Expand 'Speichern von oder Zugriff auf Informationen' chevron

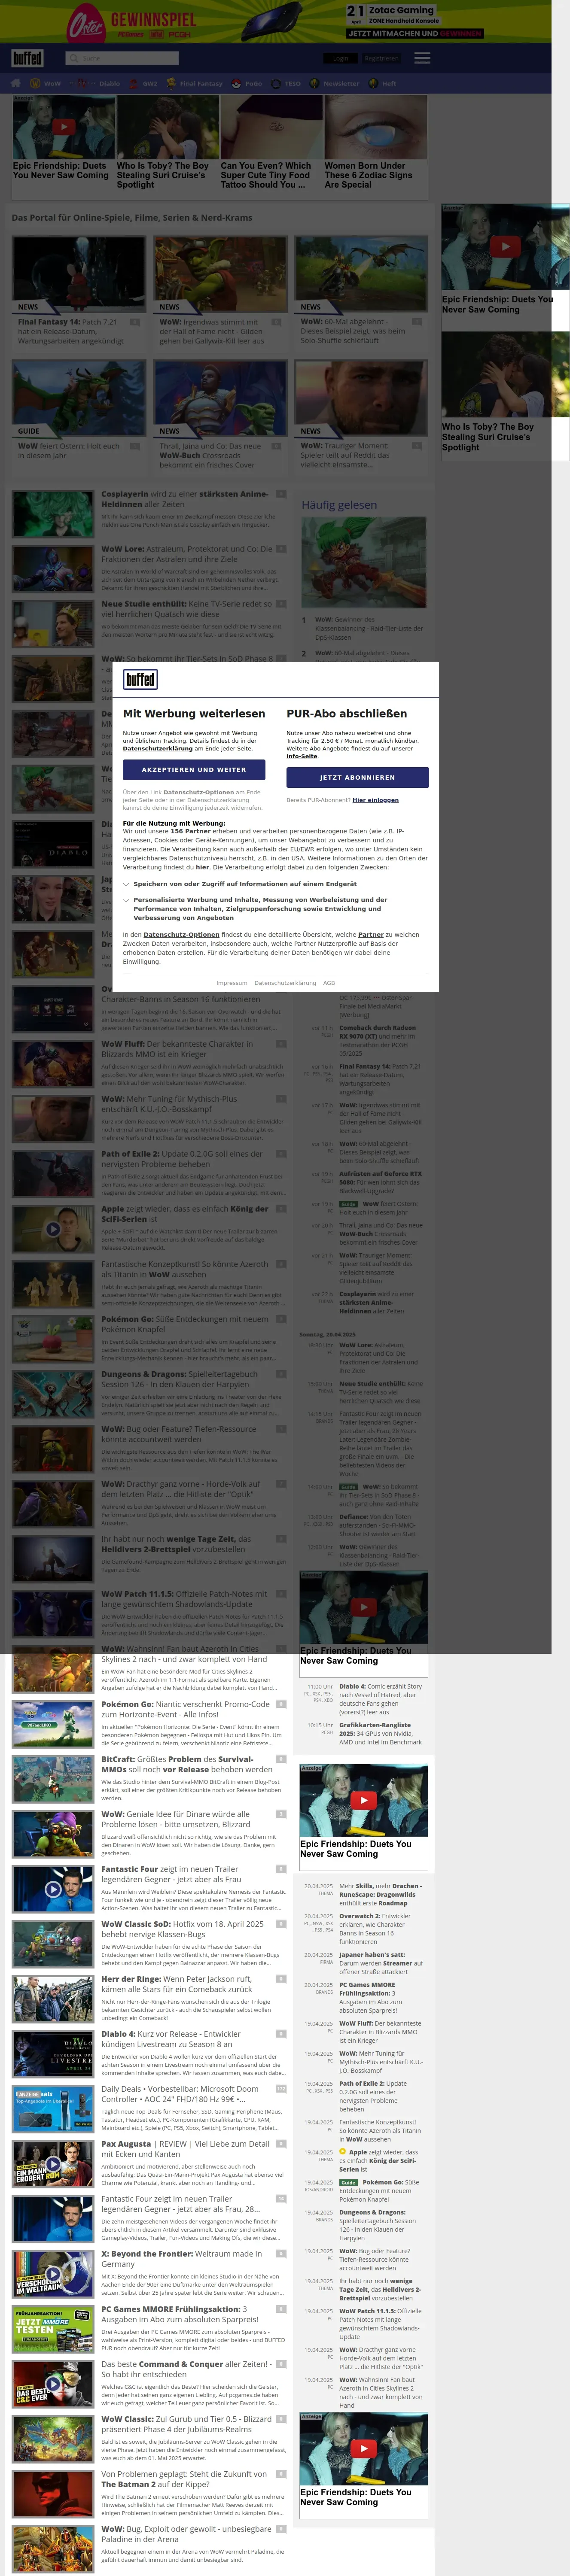(x=126, y=884)
